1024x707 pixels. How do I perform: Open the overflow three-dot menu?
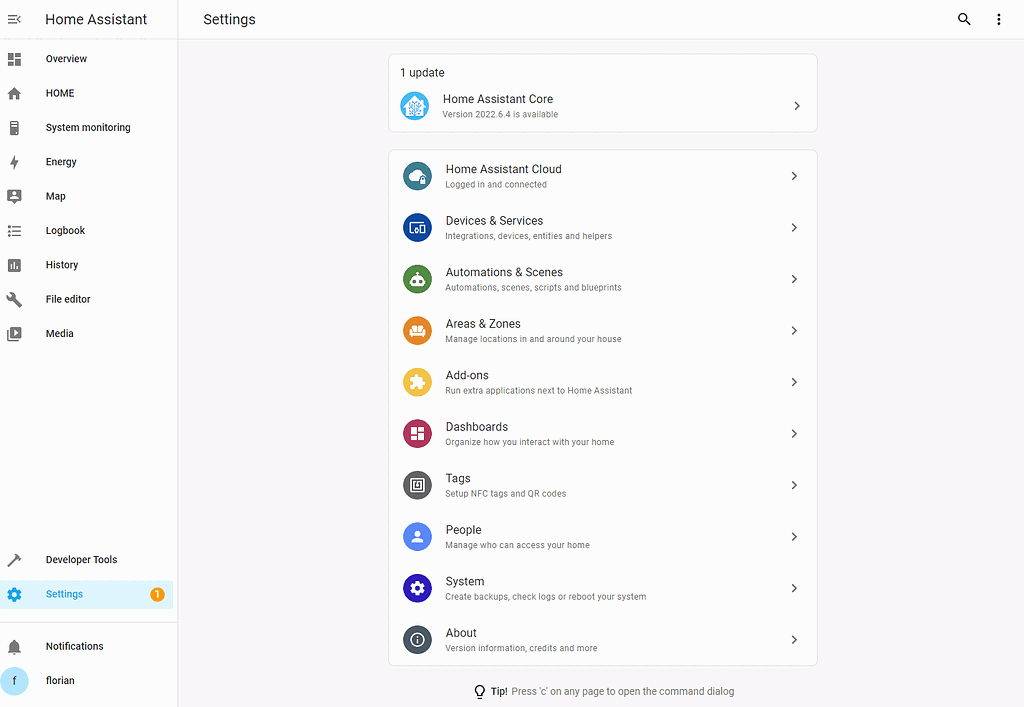(999, 19)
